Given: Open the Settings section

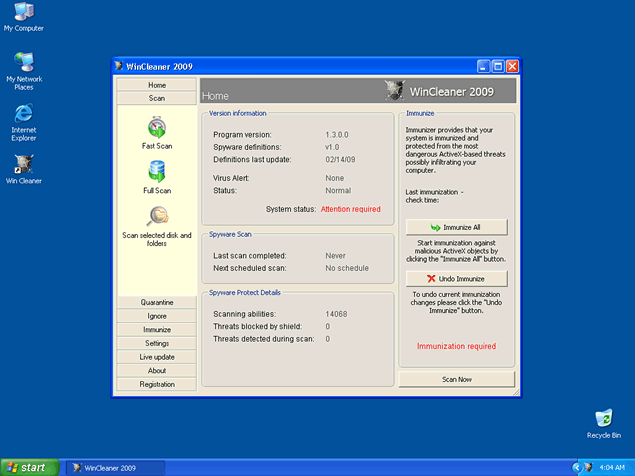Looking at the screenshot, I should pyautogui.click(x=157, y=343).
